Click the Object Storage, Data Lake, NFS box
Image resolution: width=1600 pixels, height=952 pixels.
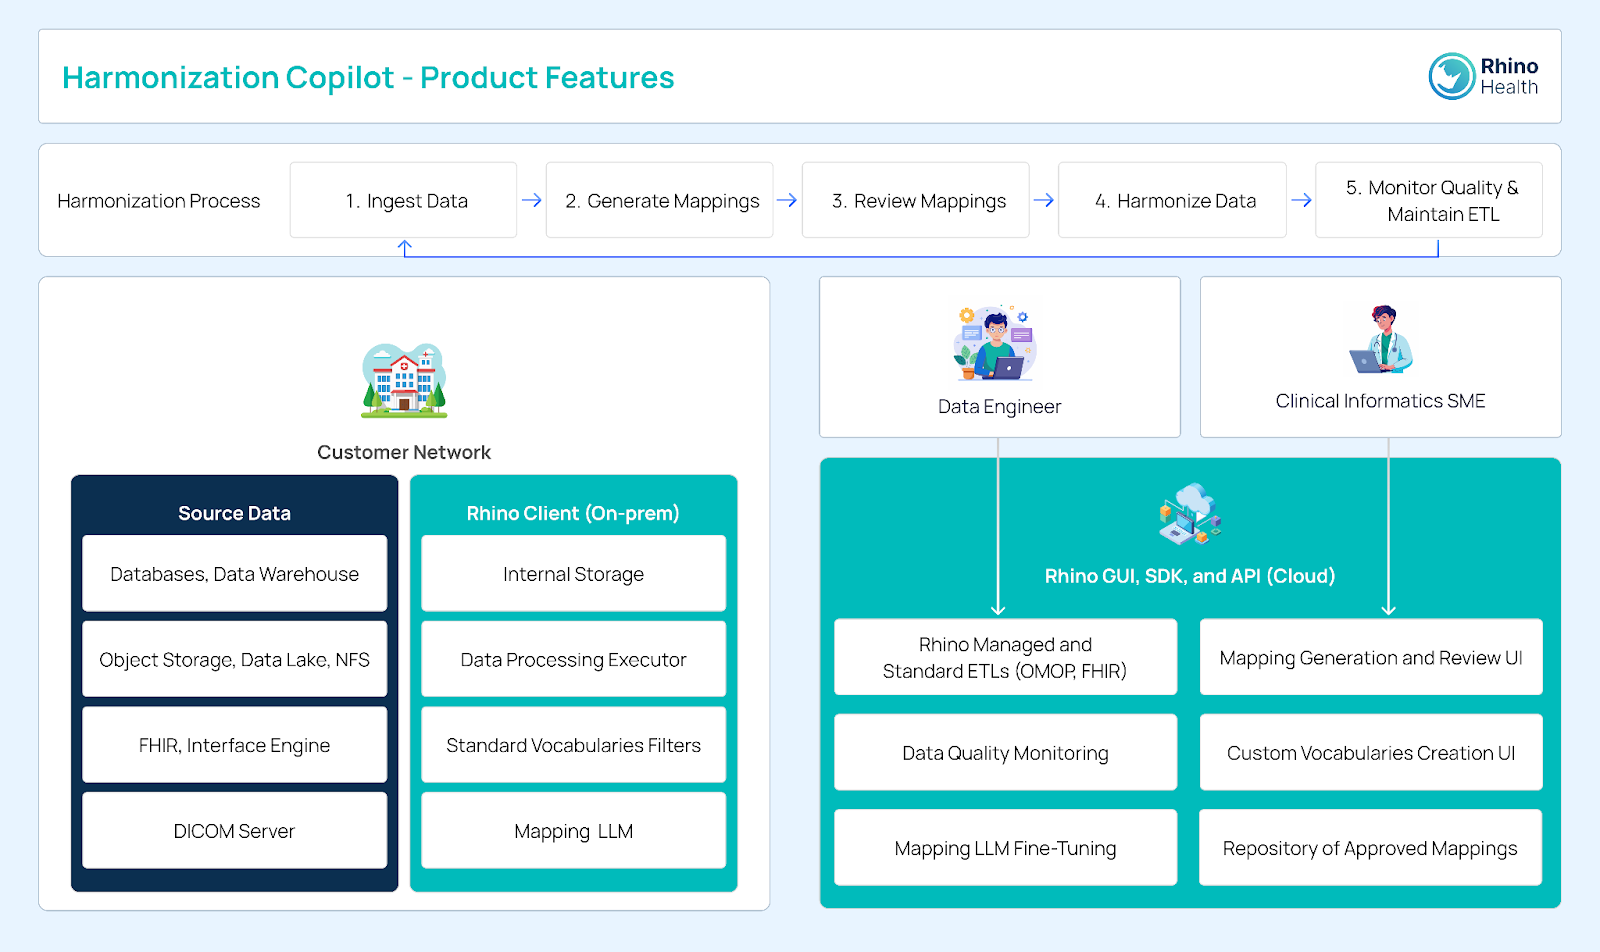coord(235,659)
